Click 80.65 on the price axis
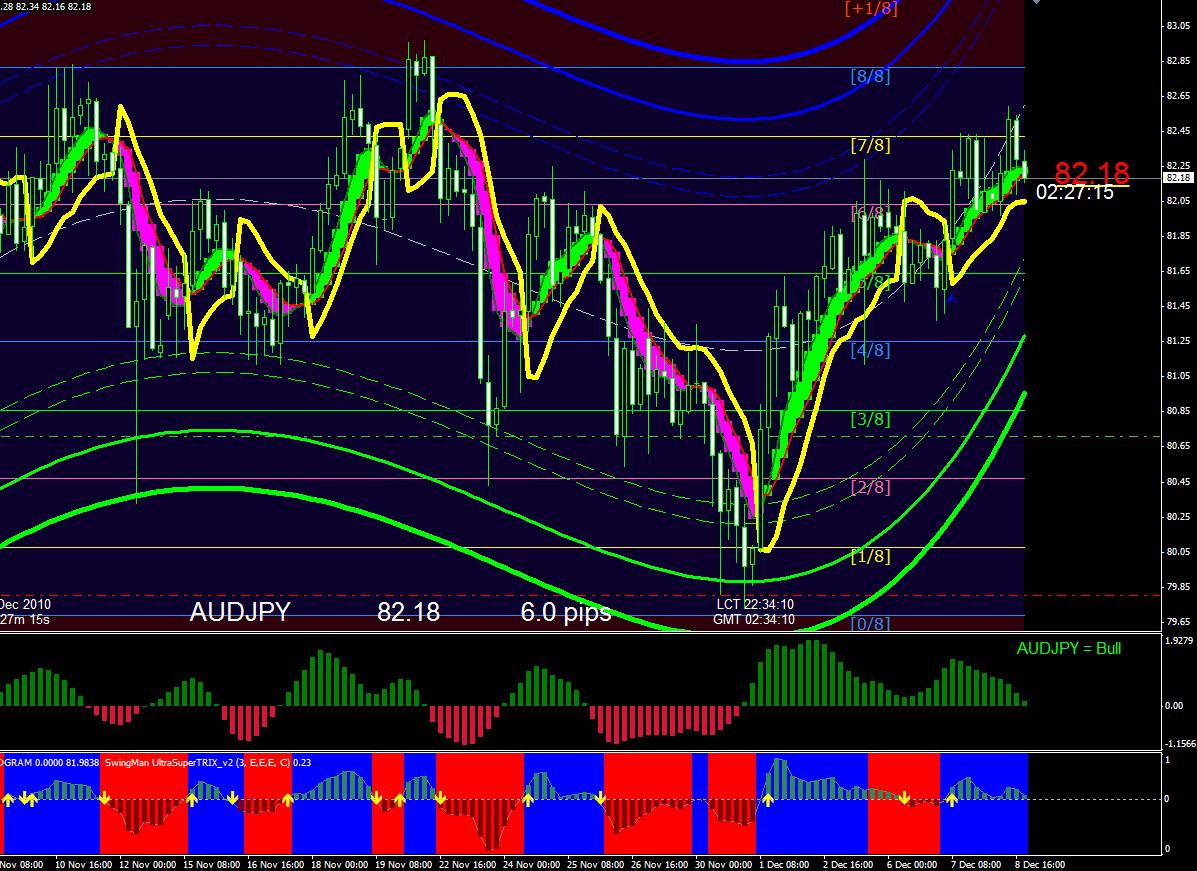1197x871 pixels. coord(1178,447)
